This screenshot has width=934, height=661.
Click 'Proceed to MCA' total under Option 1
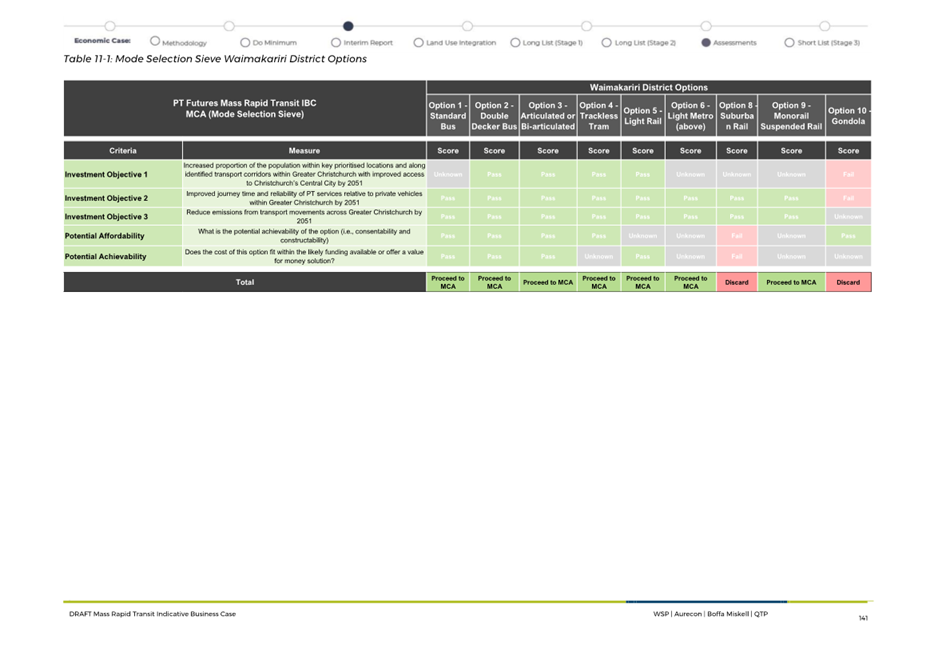[x=448, y=282]
